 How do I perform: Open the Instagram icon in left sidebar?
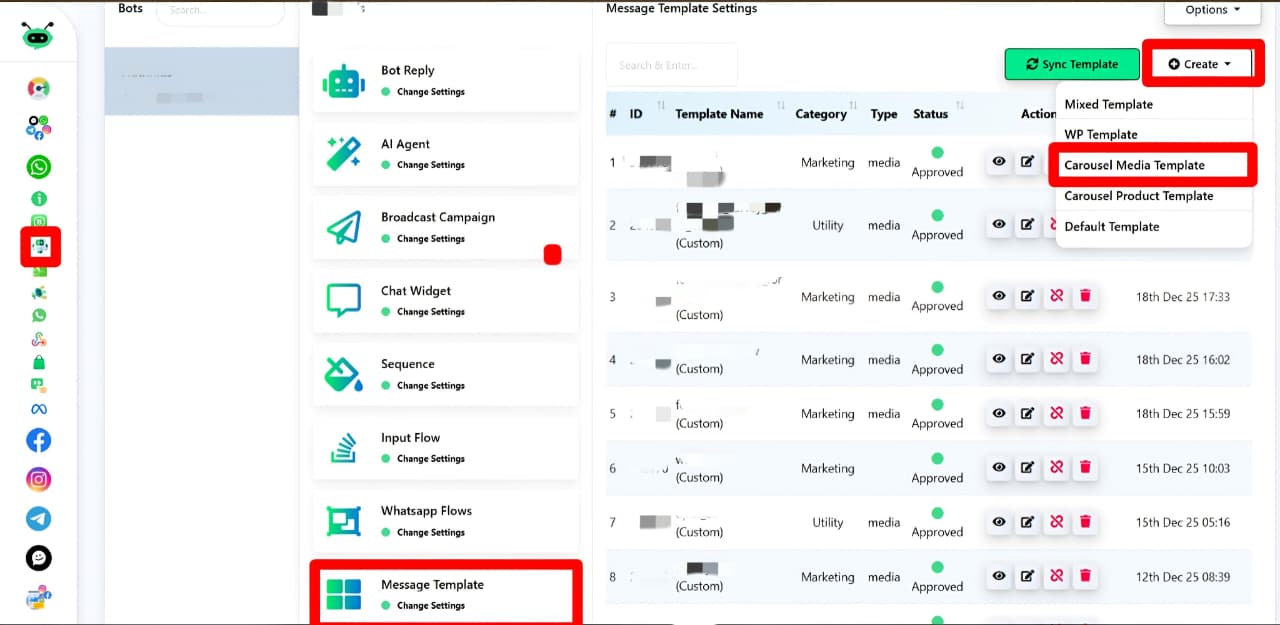pyautogui.click(x=39, y=479)
